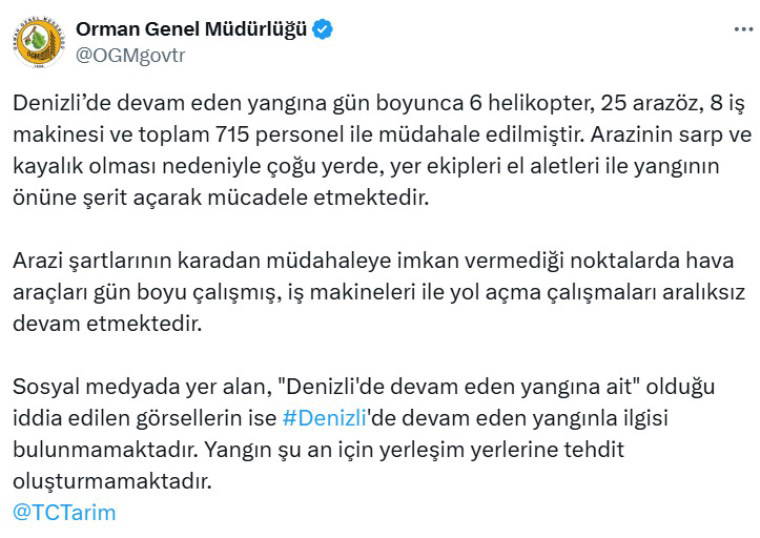Click the single word "oluşturmamaktadır."

(112, 482)
